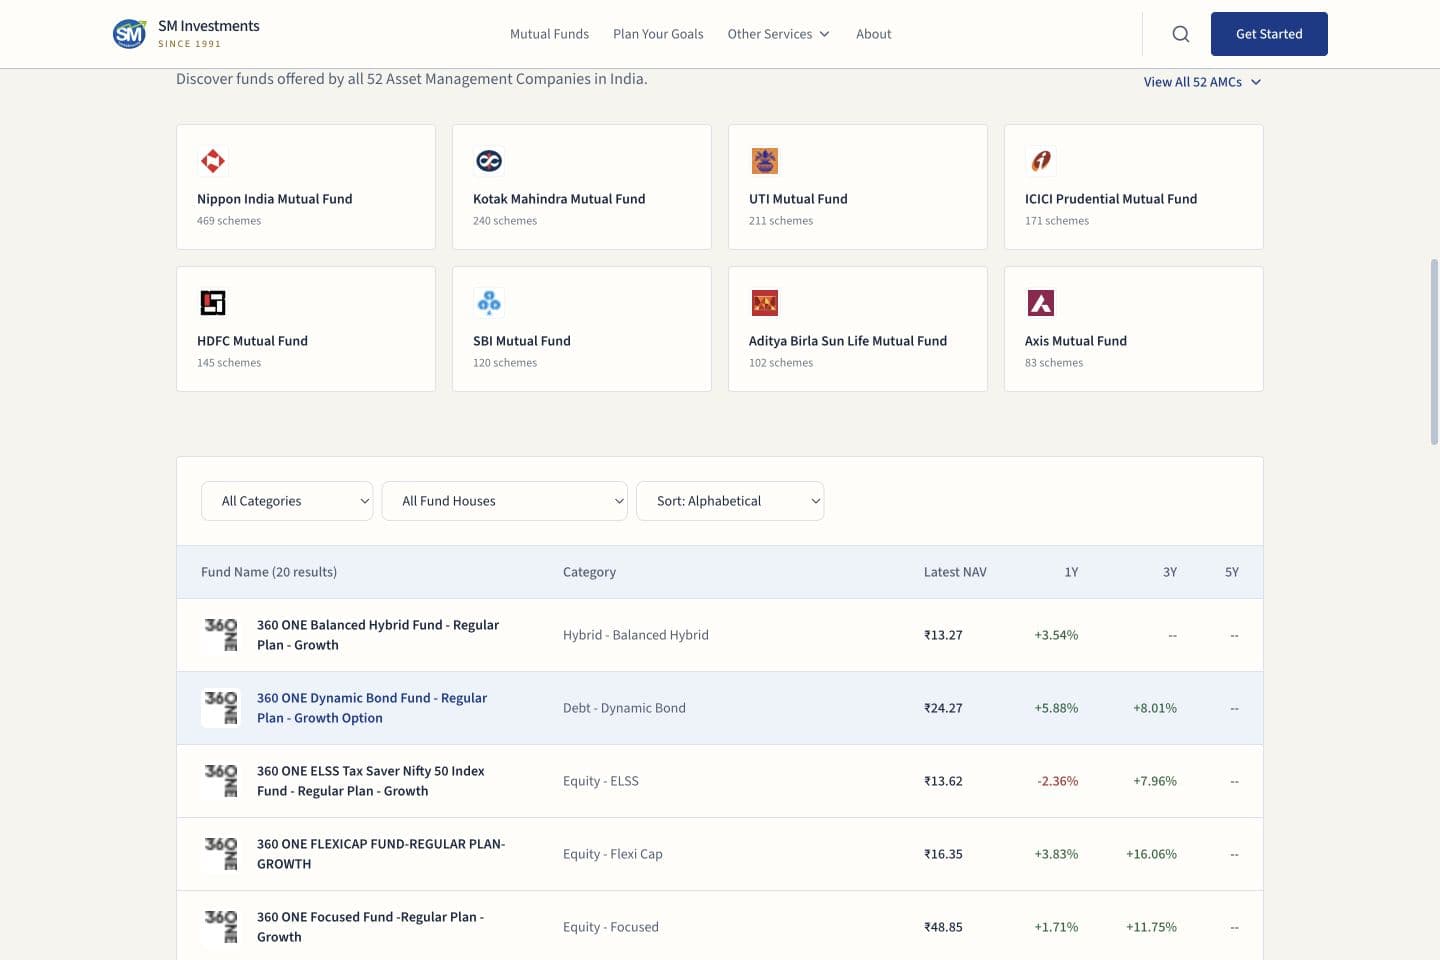Click the 1Y column header
This screenshot has width=1440, height=960.
(x=1071, y=572)
